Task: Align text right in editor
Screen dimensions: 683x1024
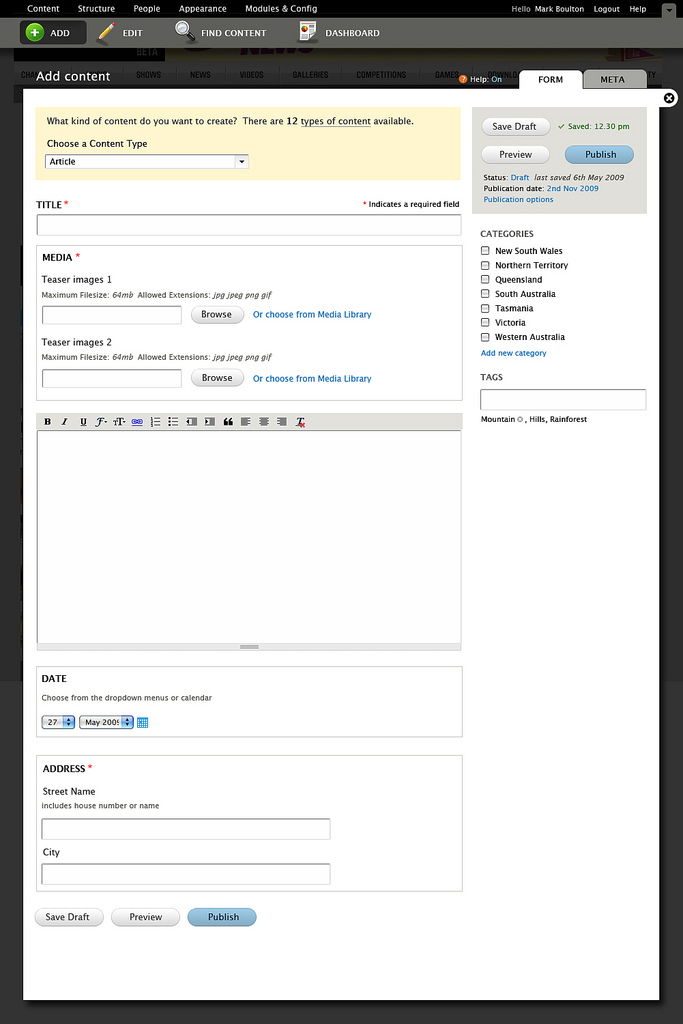Action: [281, 422]
